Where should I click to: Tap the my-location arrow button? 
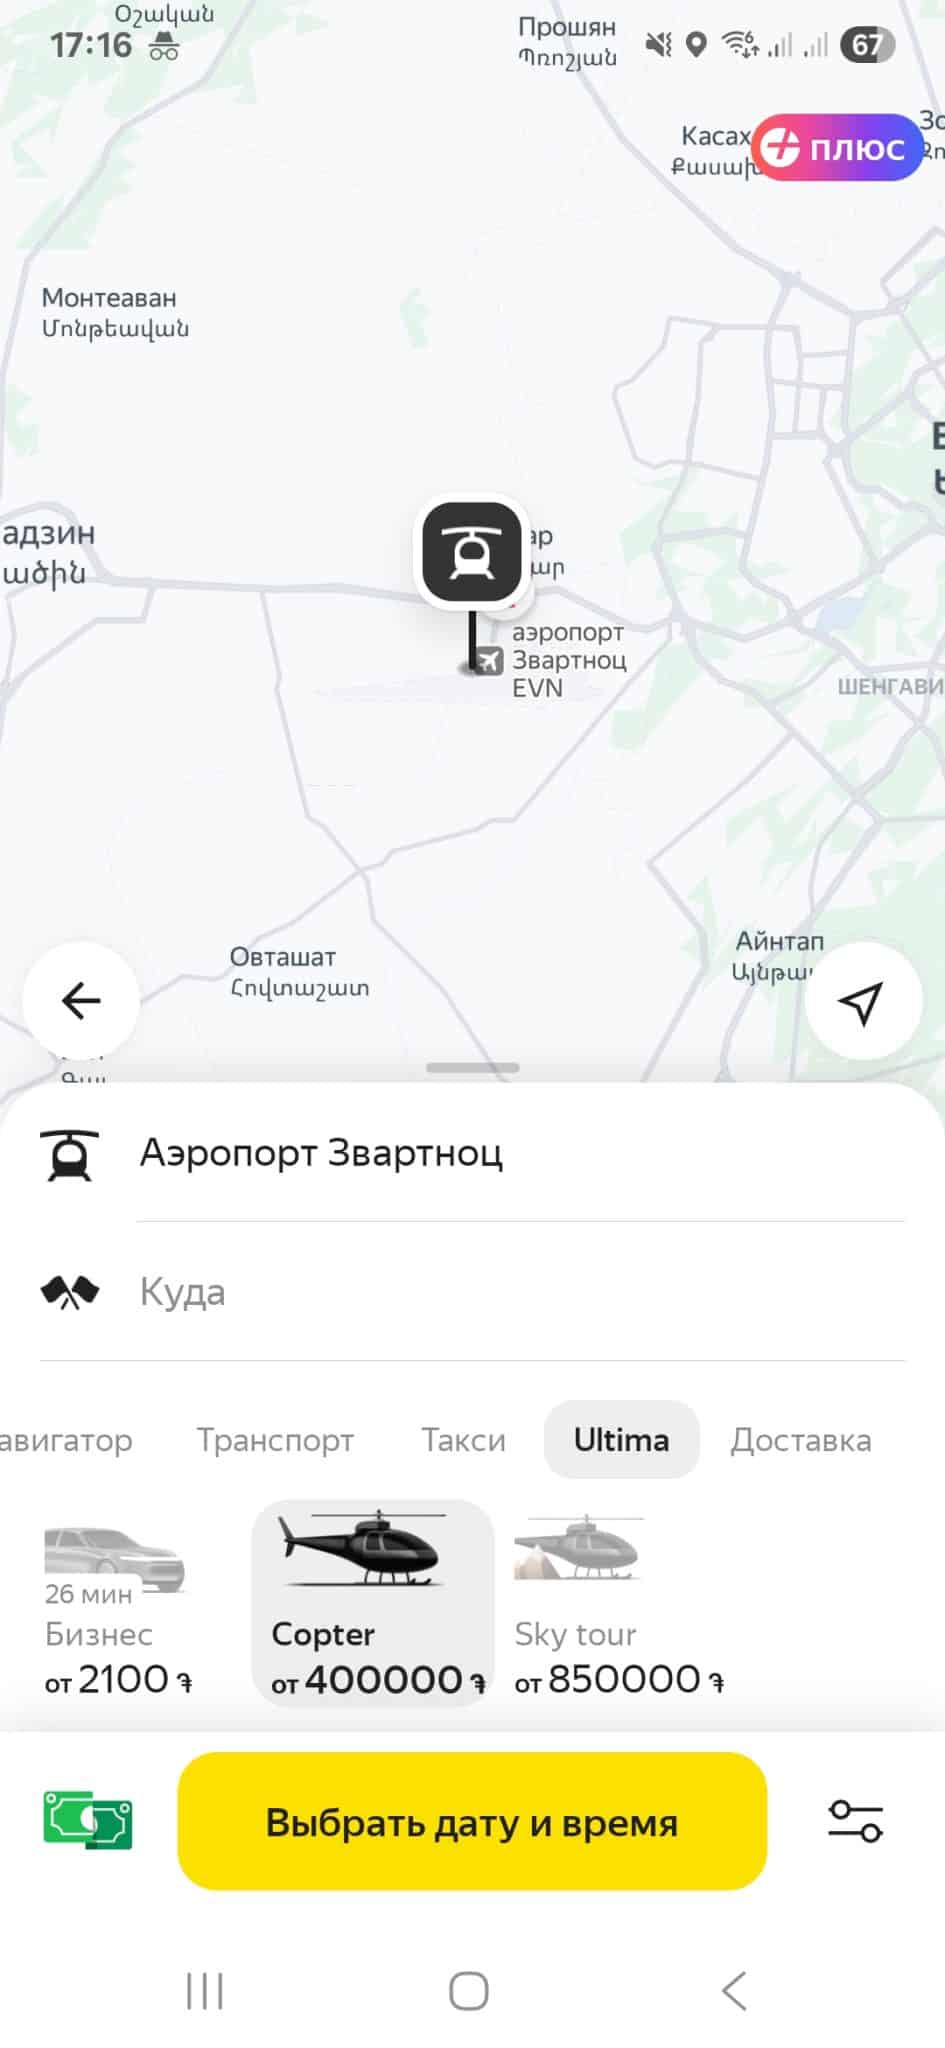click(863, 1000)
